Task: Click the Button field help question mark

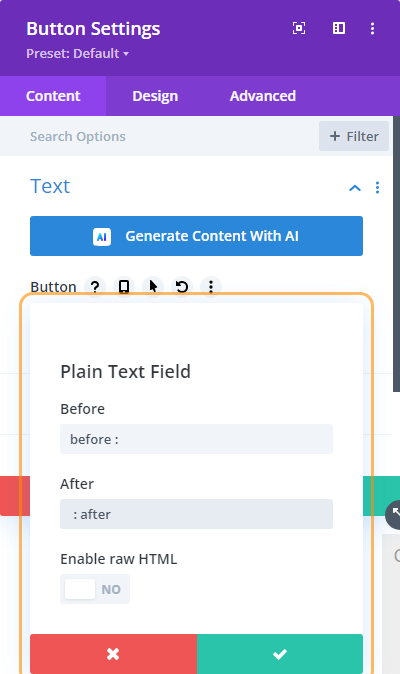Action: click(x=95, y=287)
